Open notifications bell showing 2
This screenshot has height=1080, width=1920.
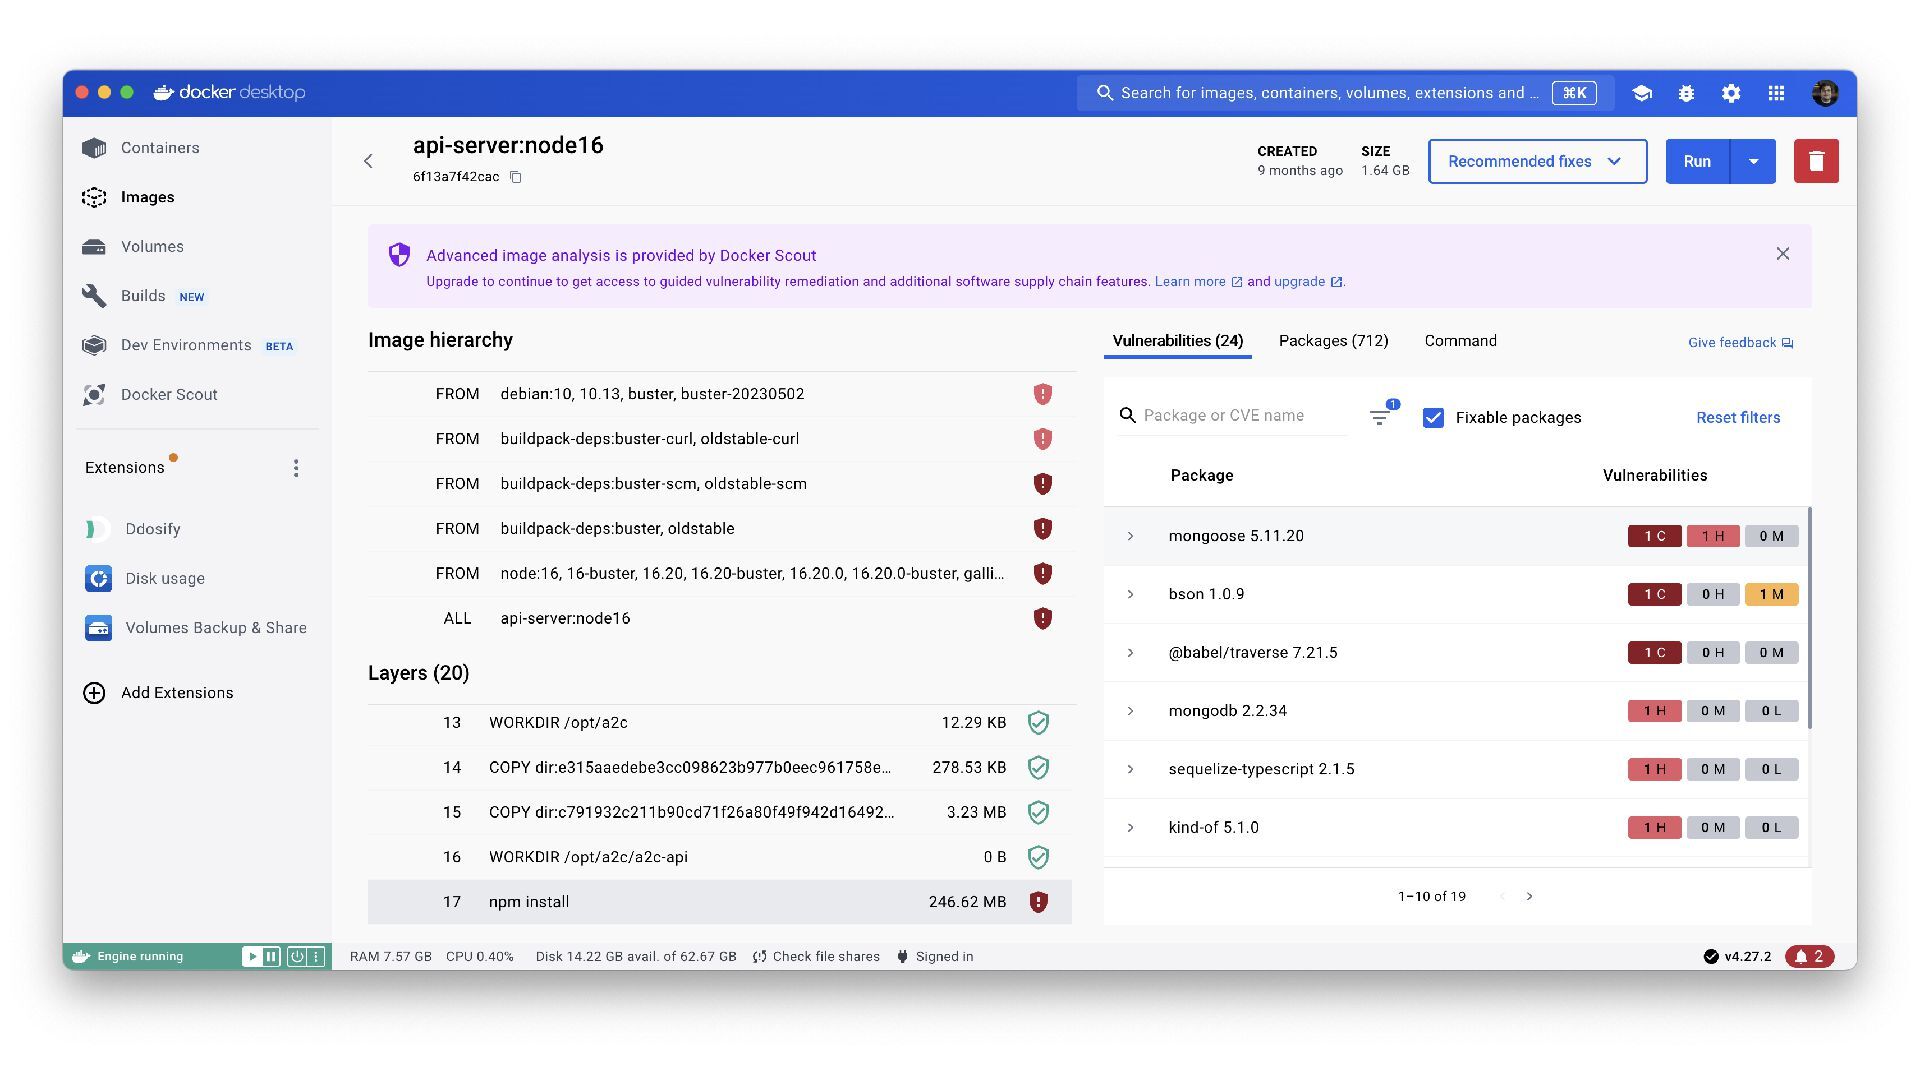coord(1810,957)
